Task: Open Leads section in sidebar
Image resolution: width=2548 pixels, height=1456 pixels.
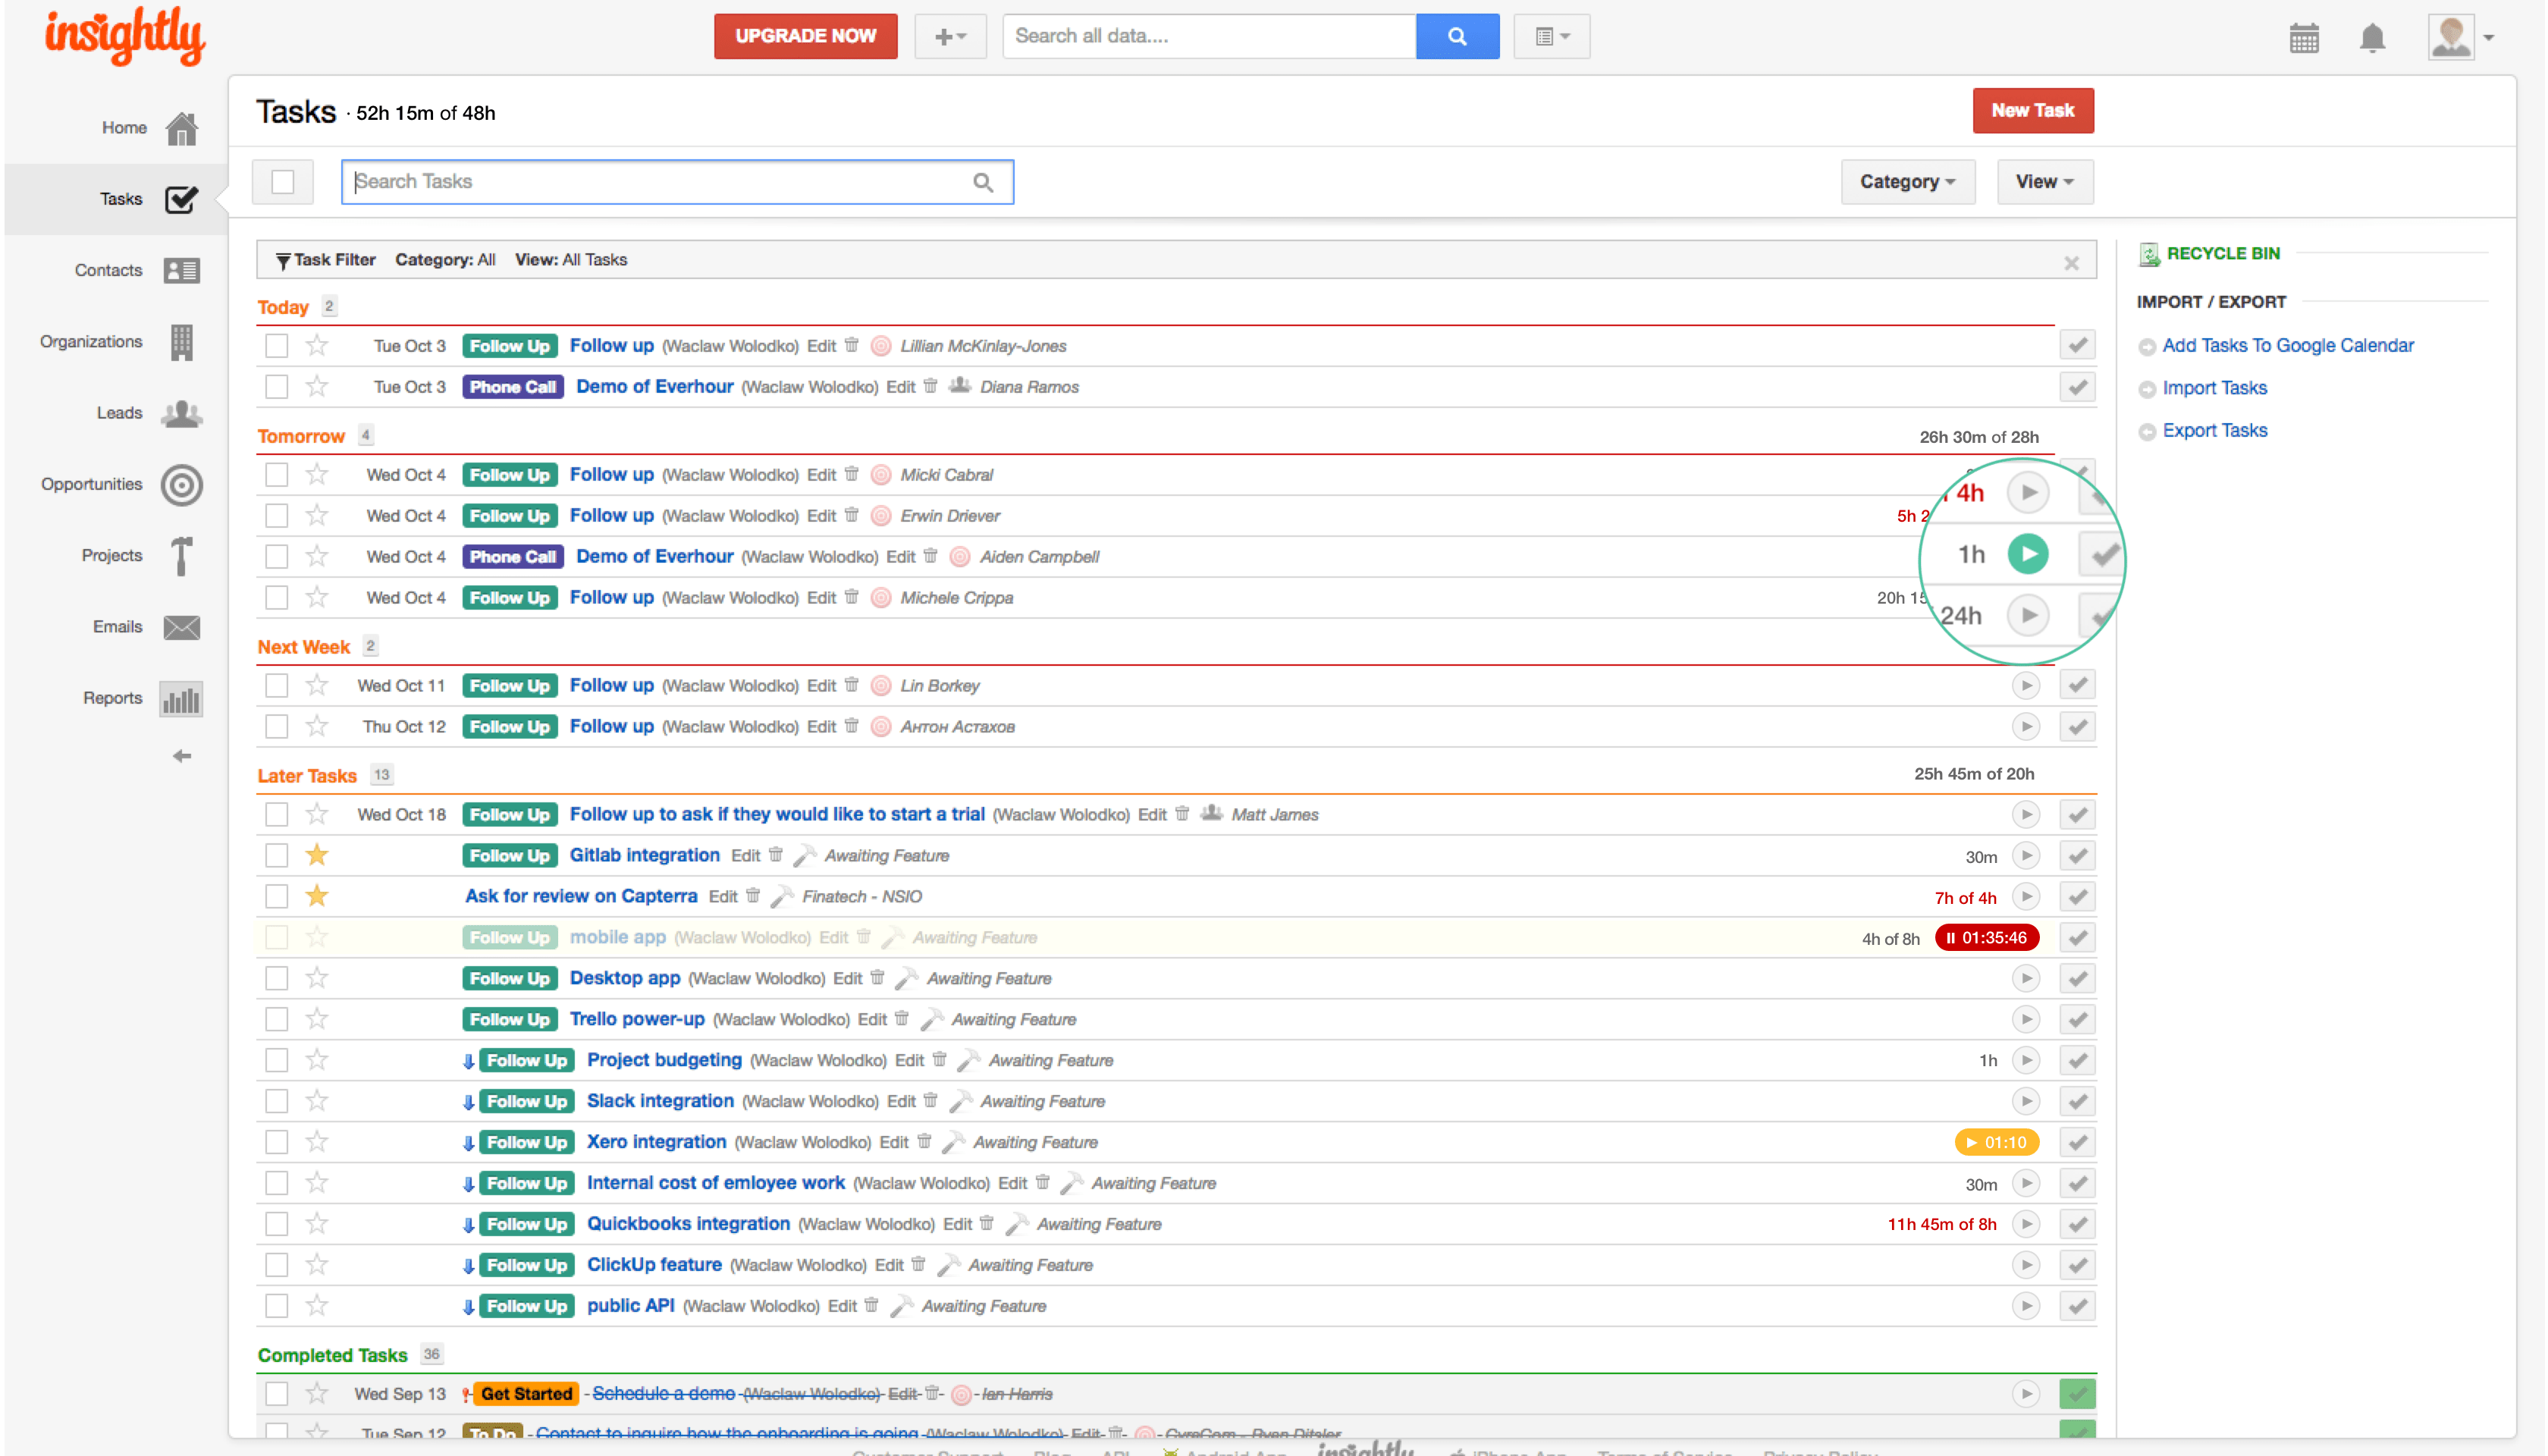Action: pyautogui.click(x=150, y=413)
